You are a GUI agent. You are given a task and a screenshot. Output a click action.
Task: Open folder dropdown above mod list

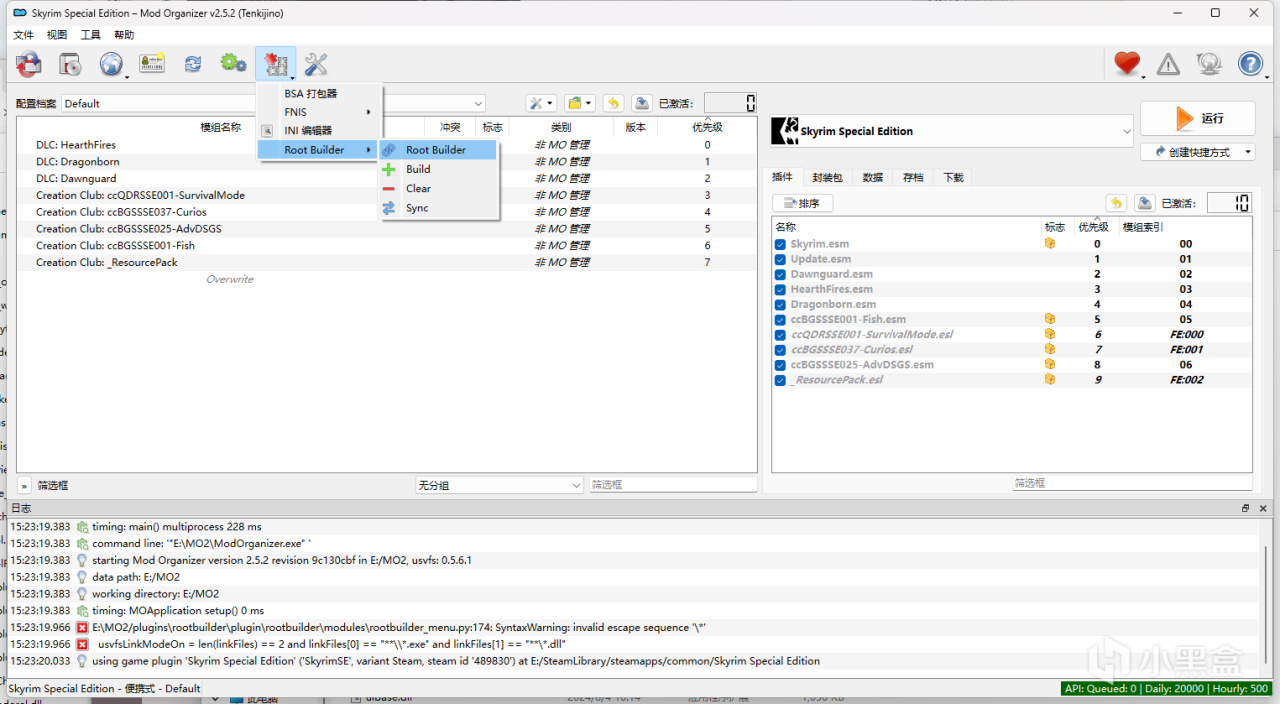pyautogui.click(x=579, y=103)
